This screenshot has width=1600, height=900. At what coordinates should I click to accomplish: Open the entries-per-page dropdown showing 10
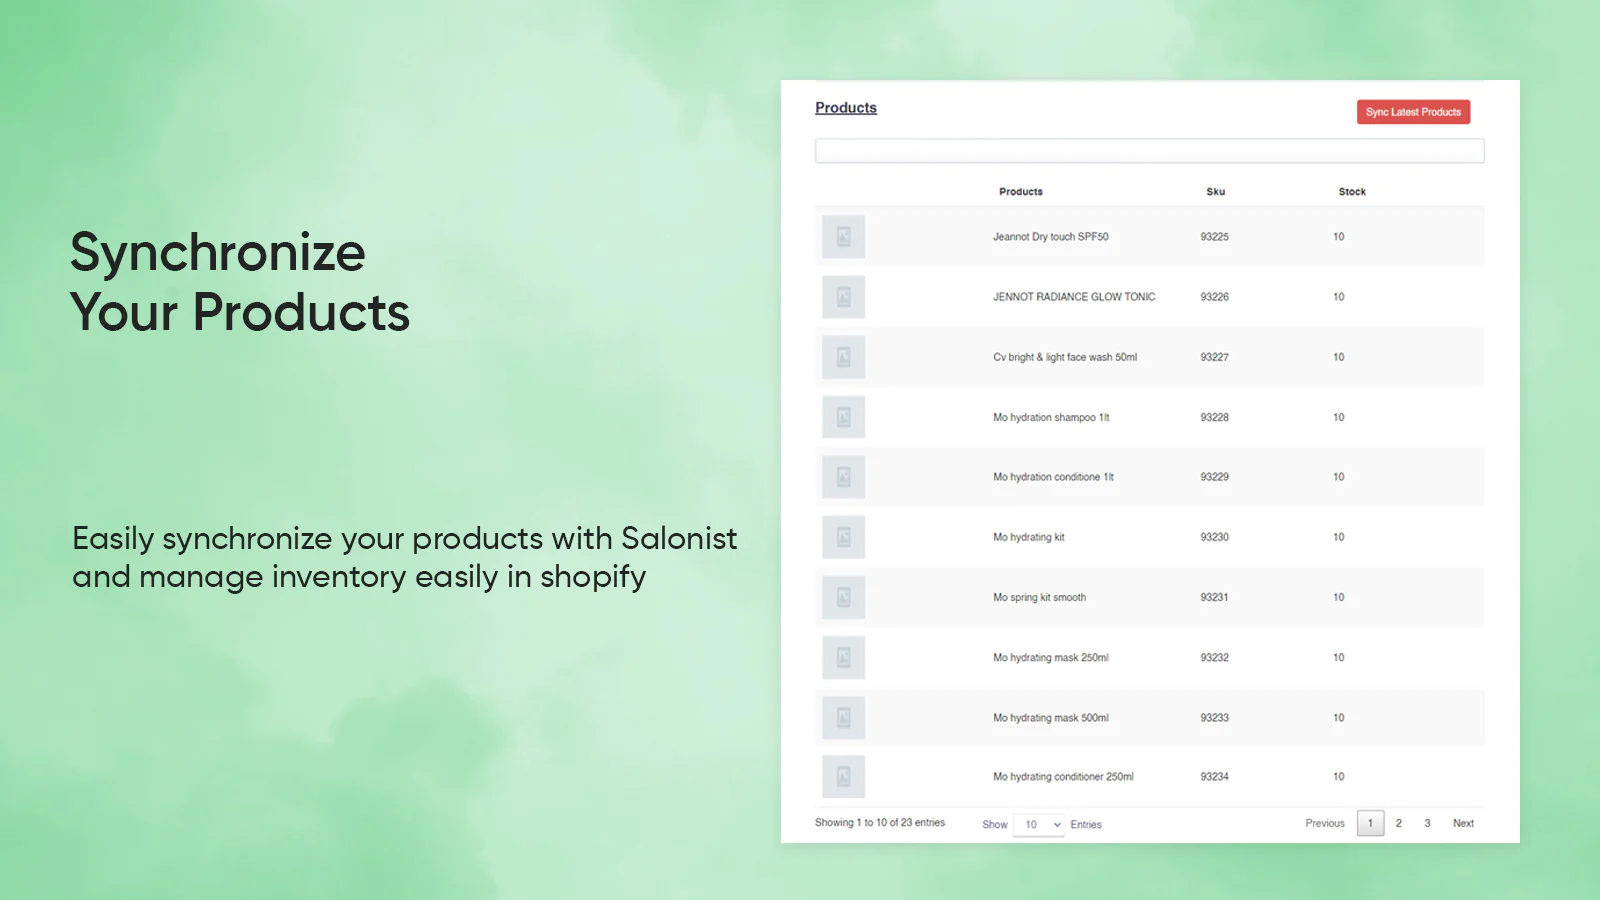tap(1038, 825)
